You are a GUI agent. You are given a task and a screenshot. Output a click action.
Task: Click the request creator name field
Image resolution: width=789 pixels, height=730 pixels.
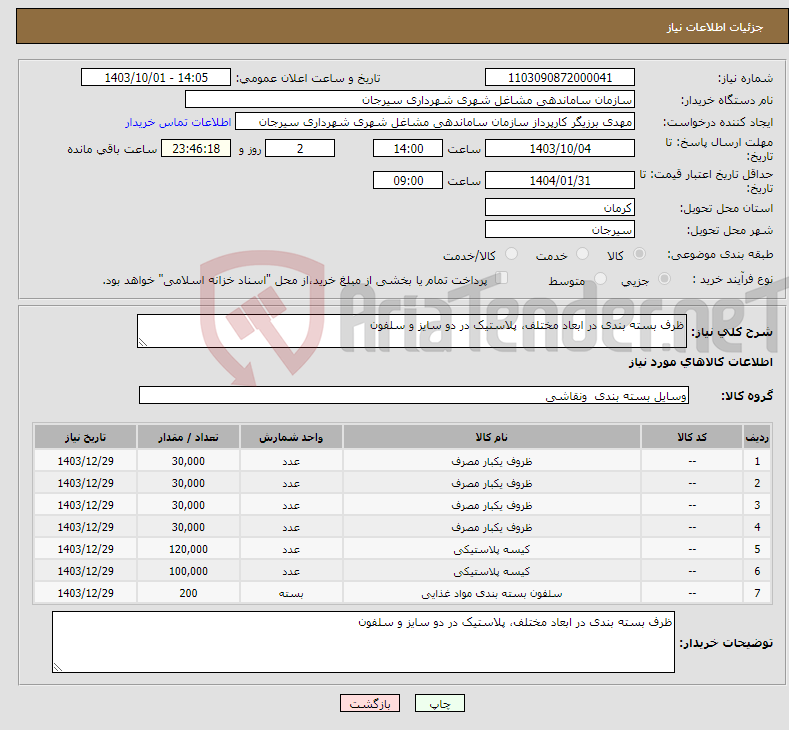(435, 122)
